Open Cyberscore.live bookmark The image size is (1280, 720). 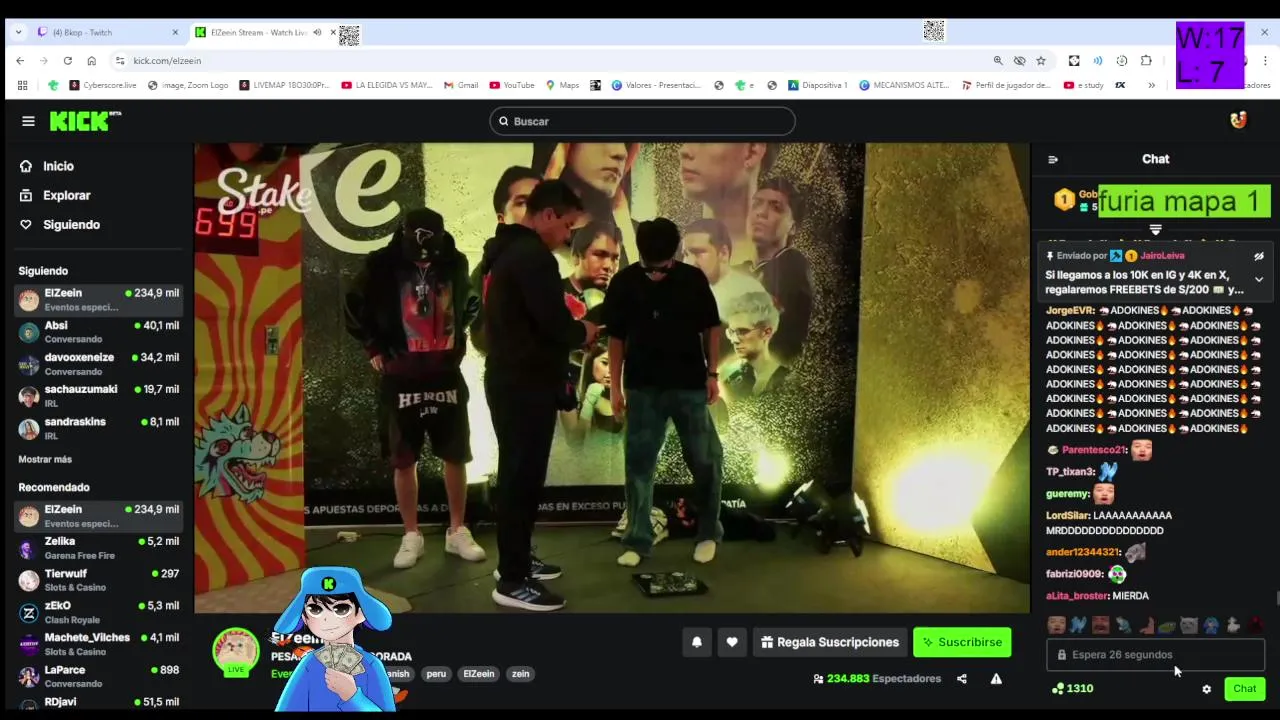click(x=102, y=86)
